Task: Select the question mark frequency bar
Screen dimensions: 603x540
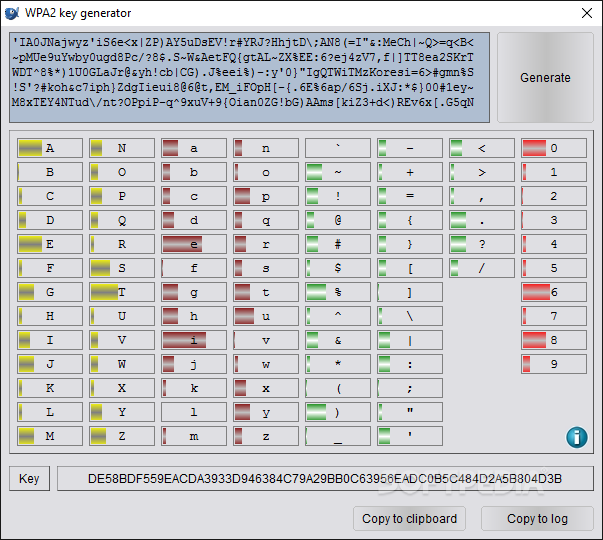Action: point(482,244)
